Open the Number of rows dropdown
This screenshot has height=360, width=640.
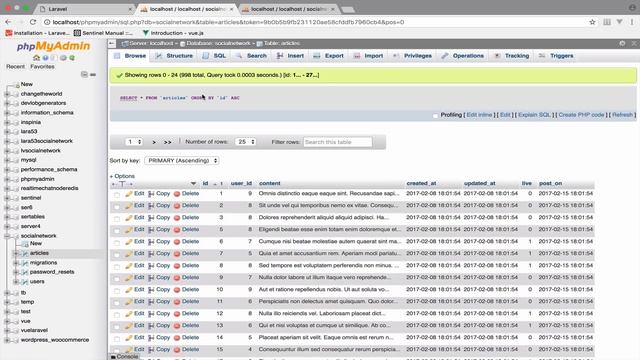[246, 142]
